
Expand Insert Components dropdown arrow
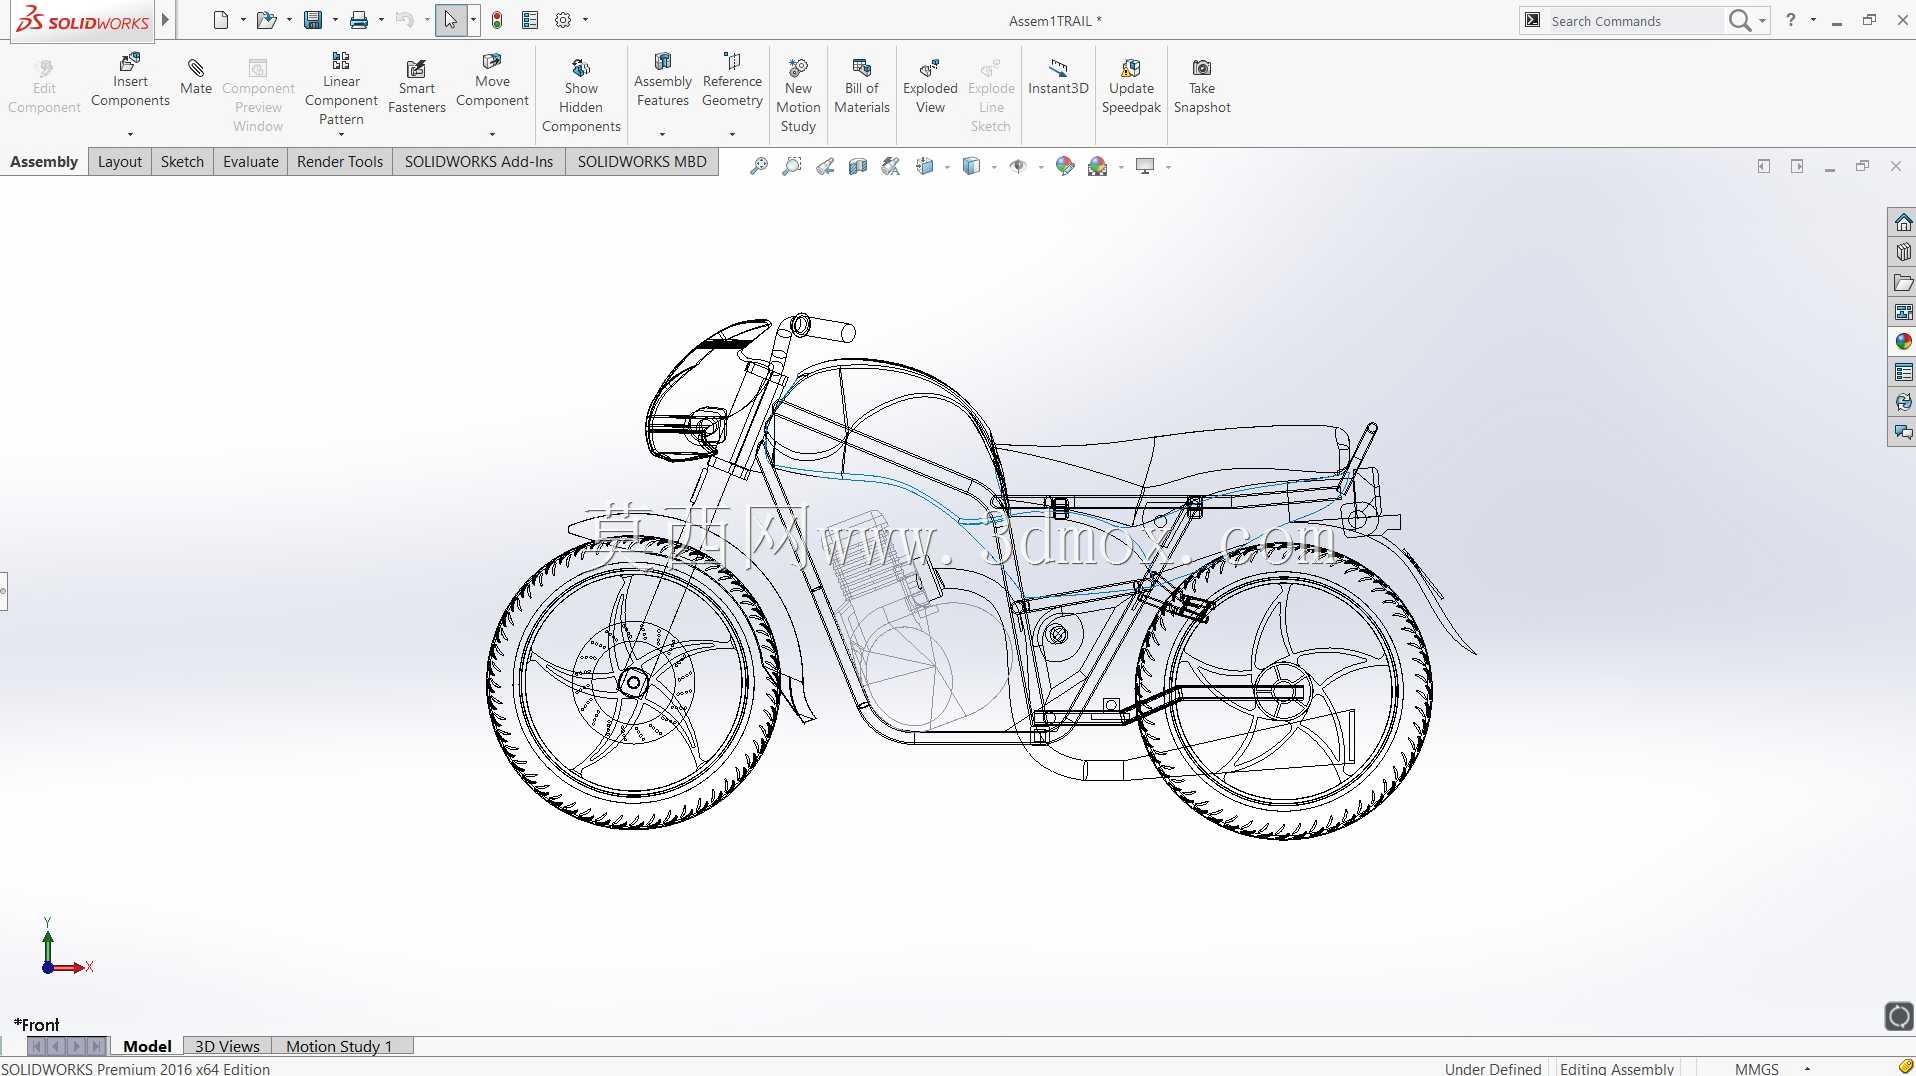point(130,134)
